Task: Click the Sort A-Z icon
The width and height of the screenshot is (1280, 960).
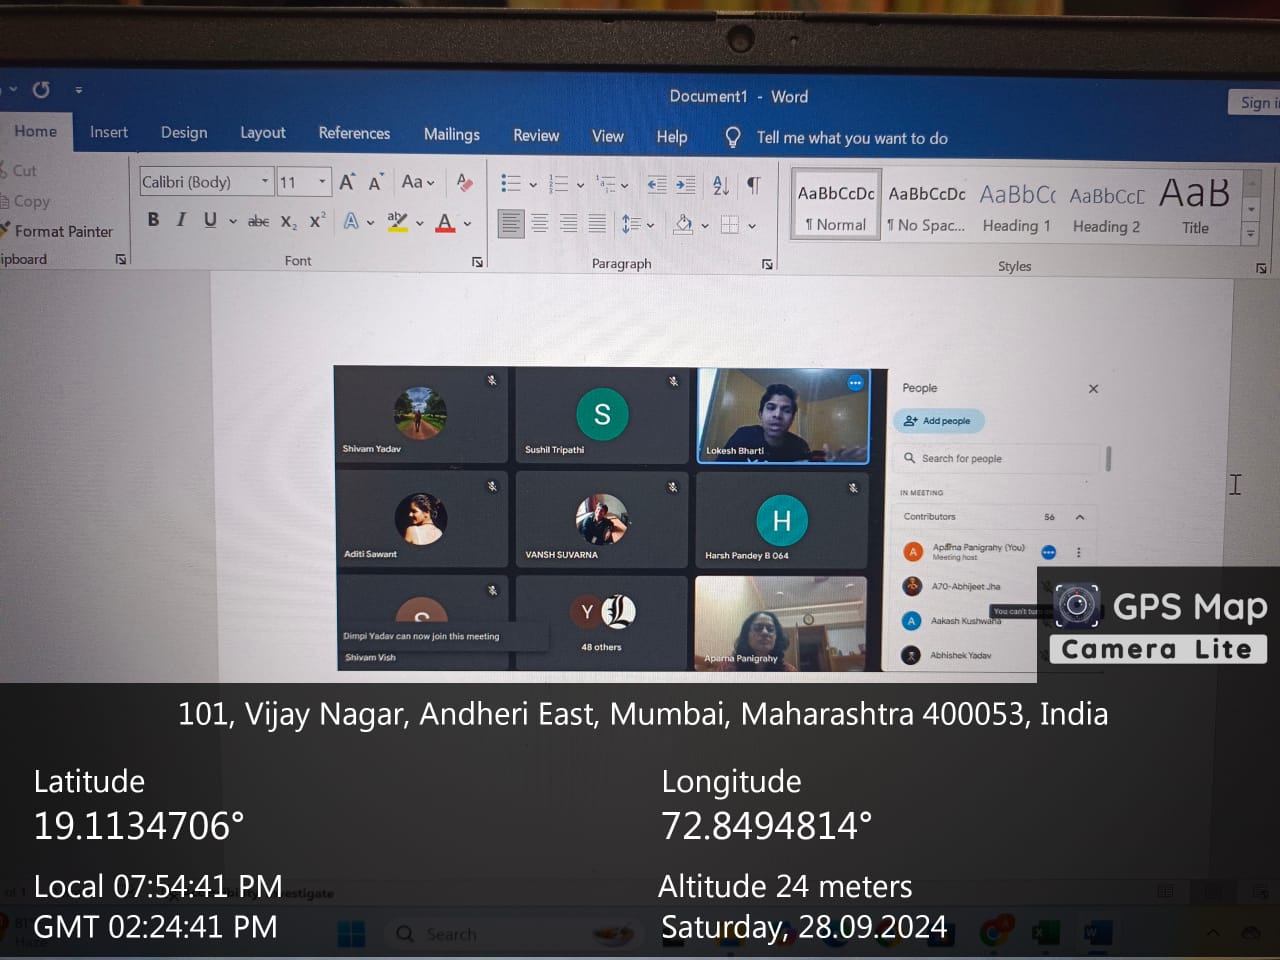Action: pos(721,185)
